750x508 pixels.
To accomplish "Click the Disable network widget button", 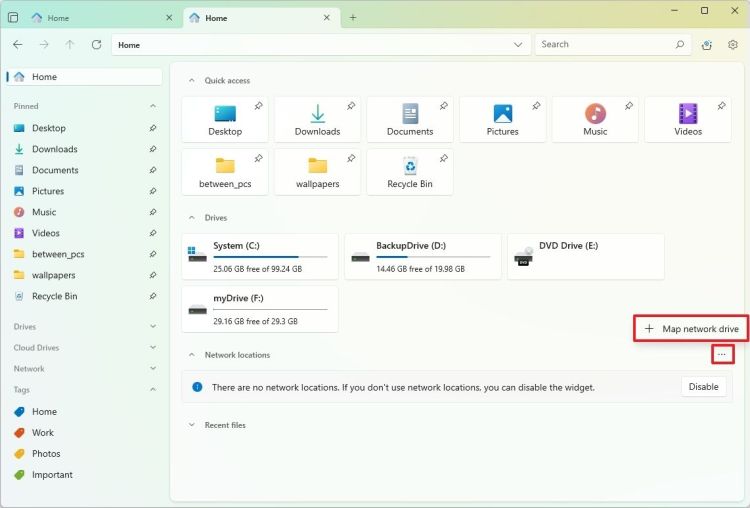I will point(703,387).
